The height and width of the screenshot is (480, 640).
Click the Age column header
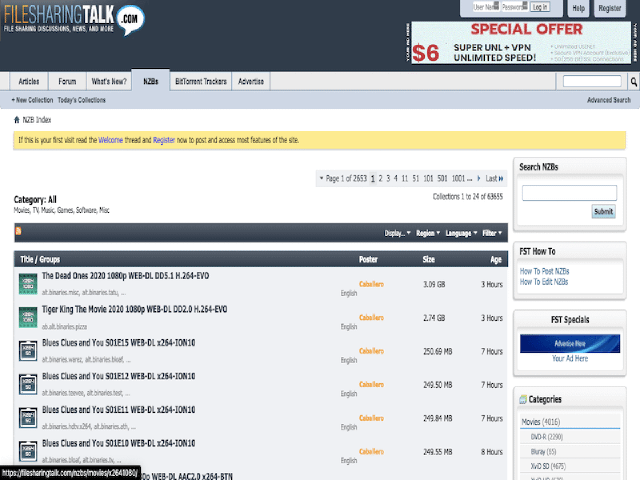[496, 260]
